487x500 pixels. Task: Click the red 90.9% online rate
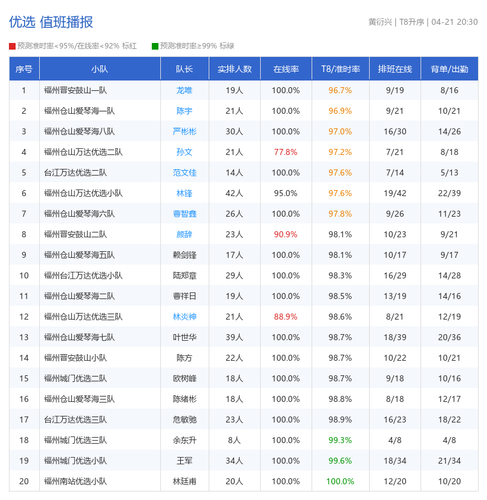pyautogui.click(x=286, y=234)
